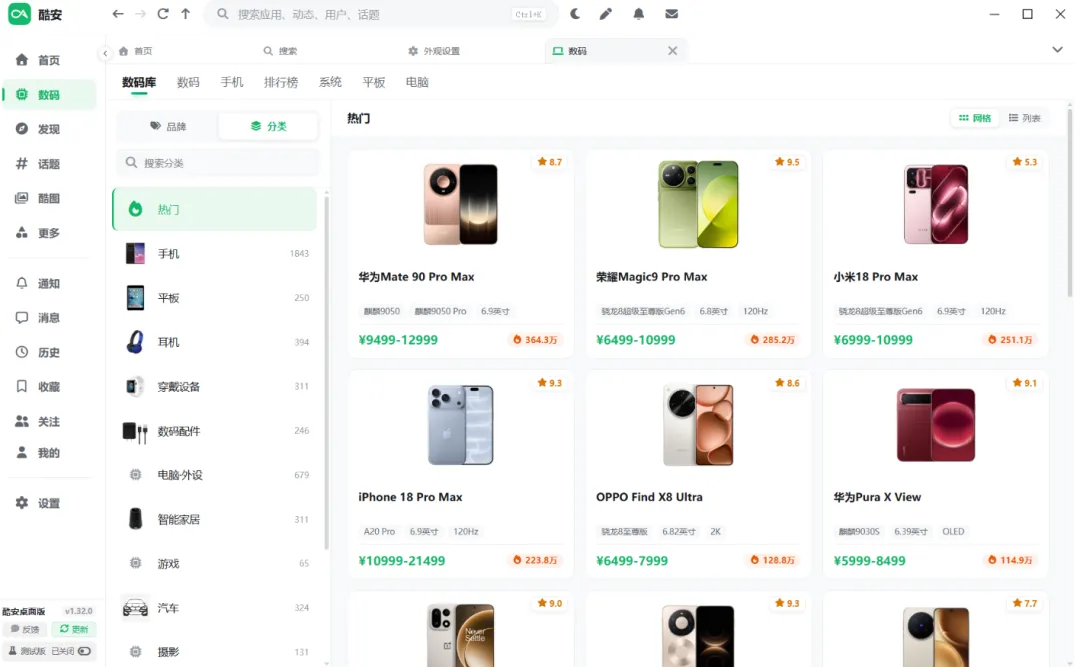Click the search box for apps and users
This screenshot has height=667, width=1080.
click(380, 14)
